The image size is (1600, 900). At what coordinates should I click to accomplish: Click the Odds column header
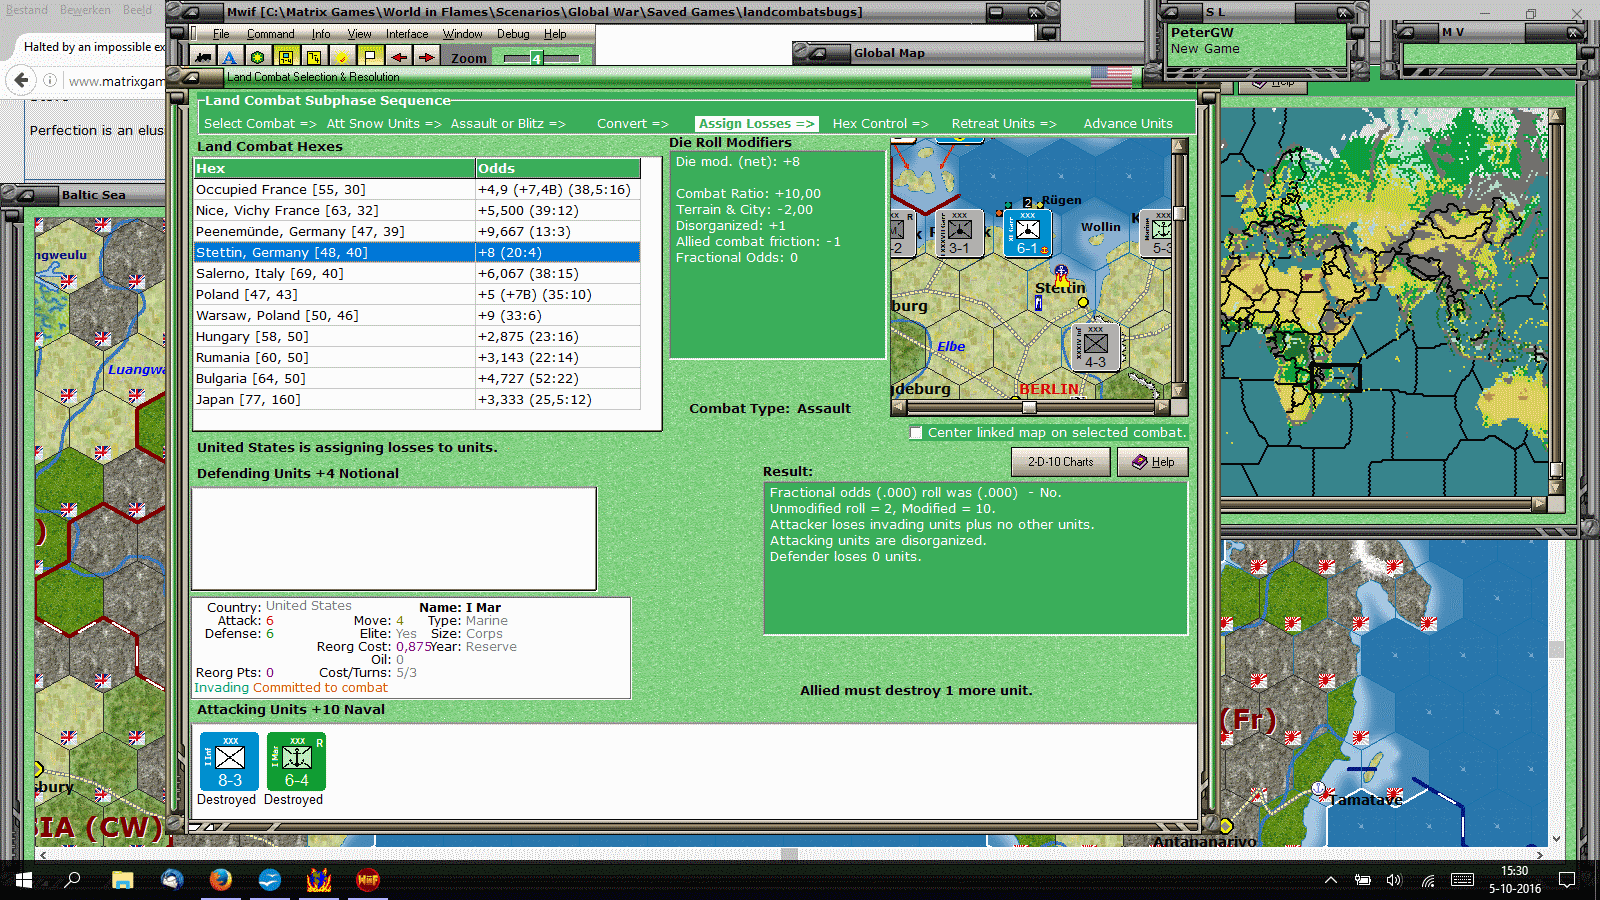pyautogui.click(x=558, y=168)
